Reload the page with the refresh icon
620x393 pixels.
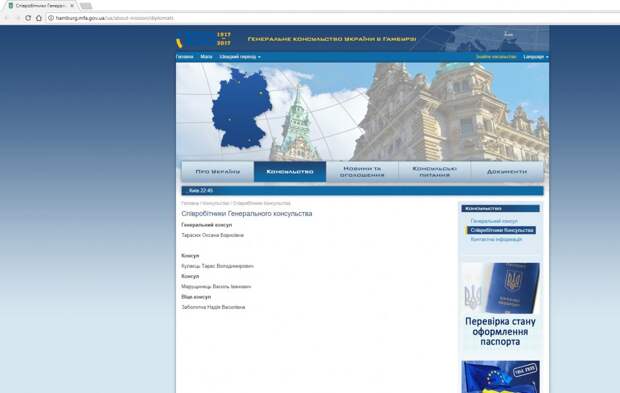28,18
